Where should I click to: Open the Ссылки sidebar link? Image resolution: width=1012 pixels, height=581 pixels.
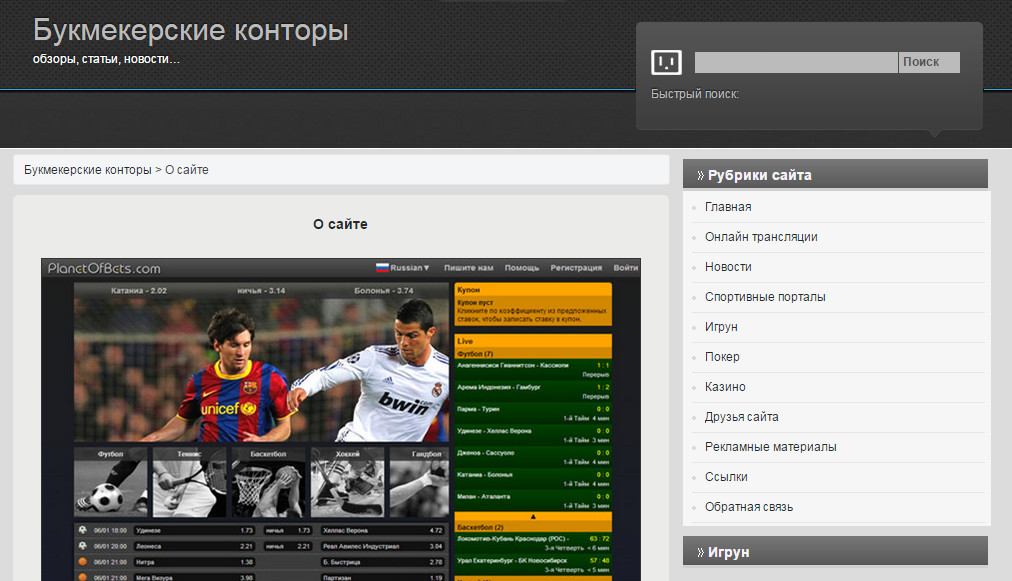pyautogui.click(x=726, y=477)
